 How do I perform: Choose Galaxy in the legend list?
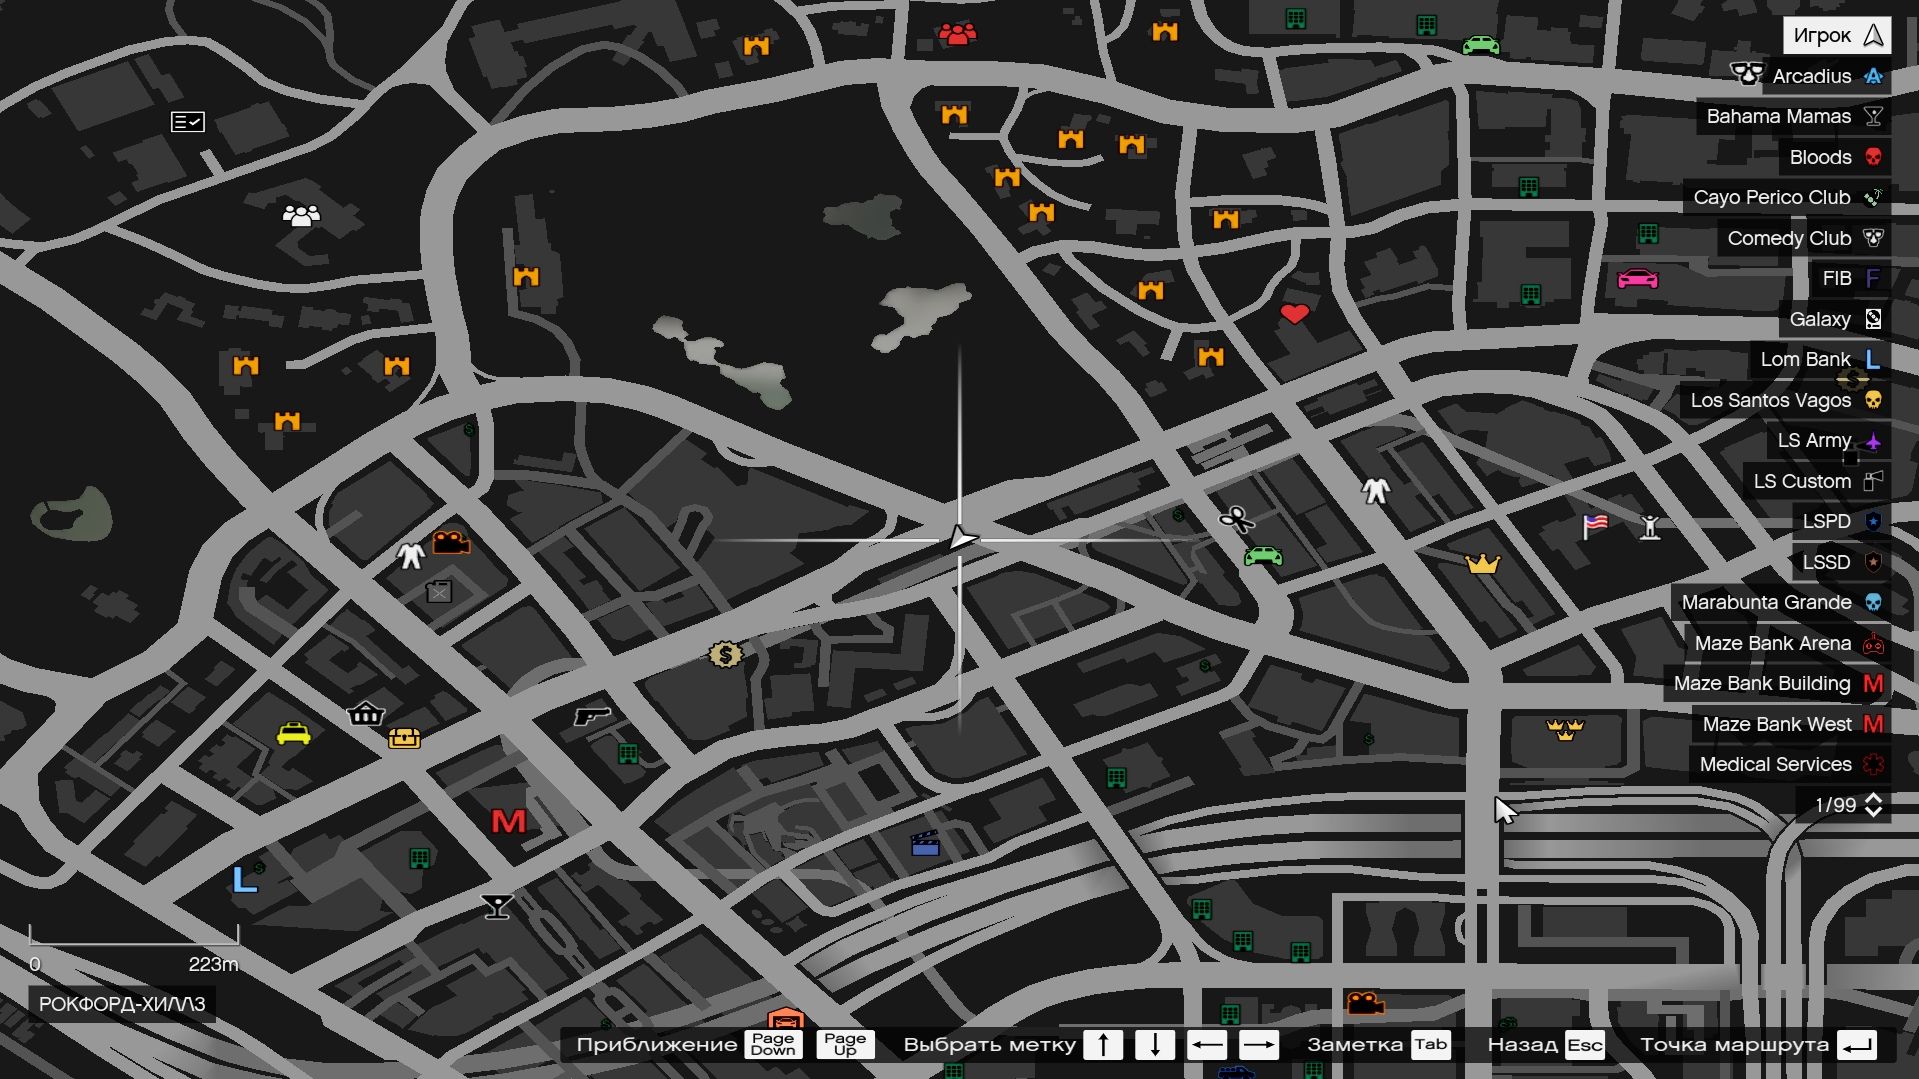(1835, 319)
